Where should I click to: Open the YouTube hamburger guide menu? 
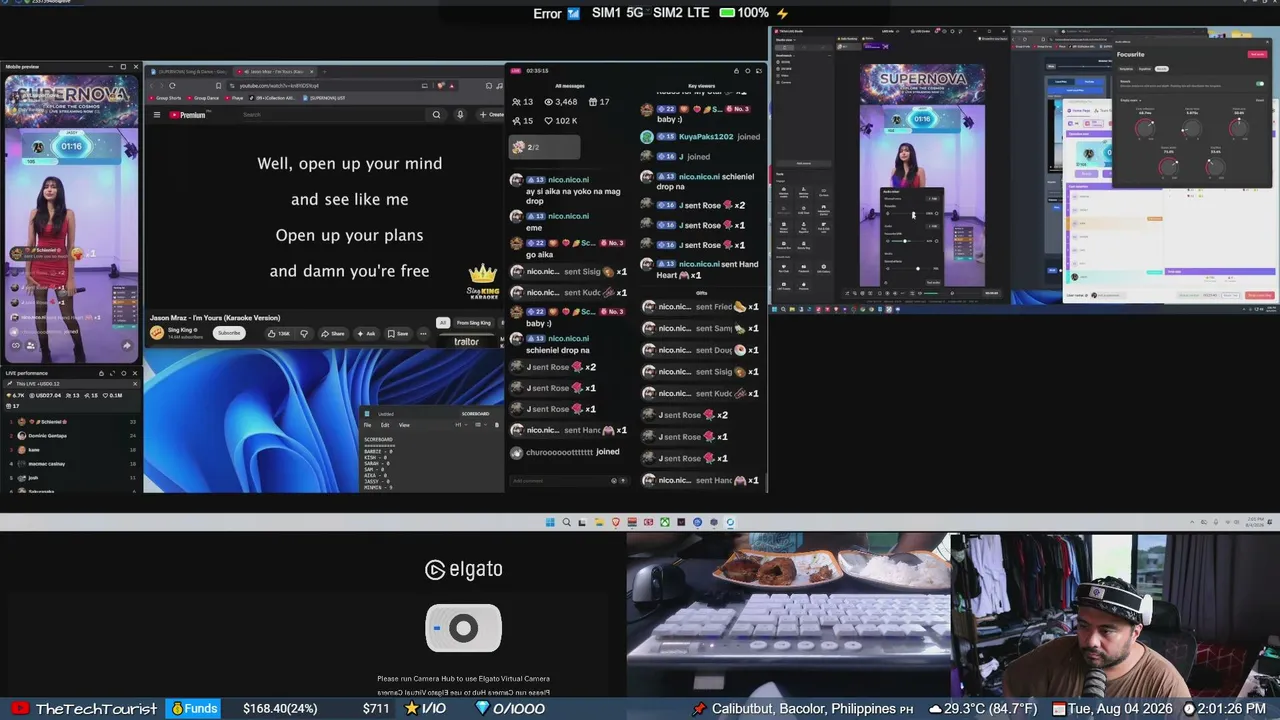click(156, 115)
